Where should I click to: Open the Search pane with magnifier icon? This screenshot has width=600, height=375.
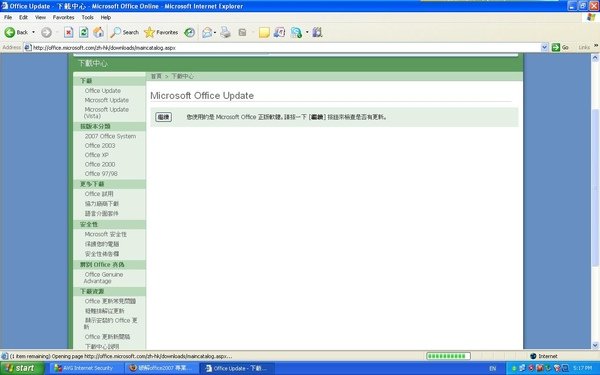point(115,33)
